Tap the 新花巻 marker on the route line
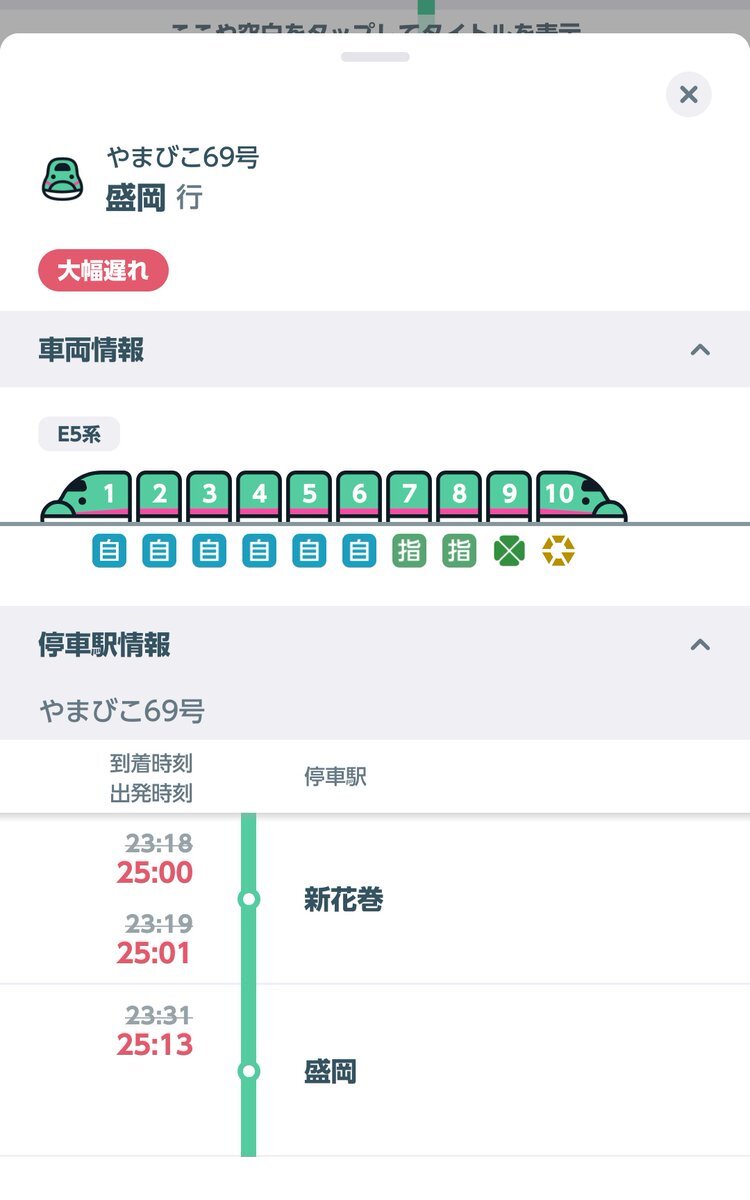 (x=249, y=900)
